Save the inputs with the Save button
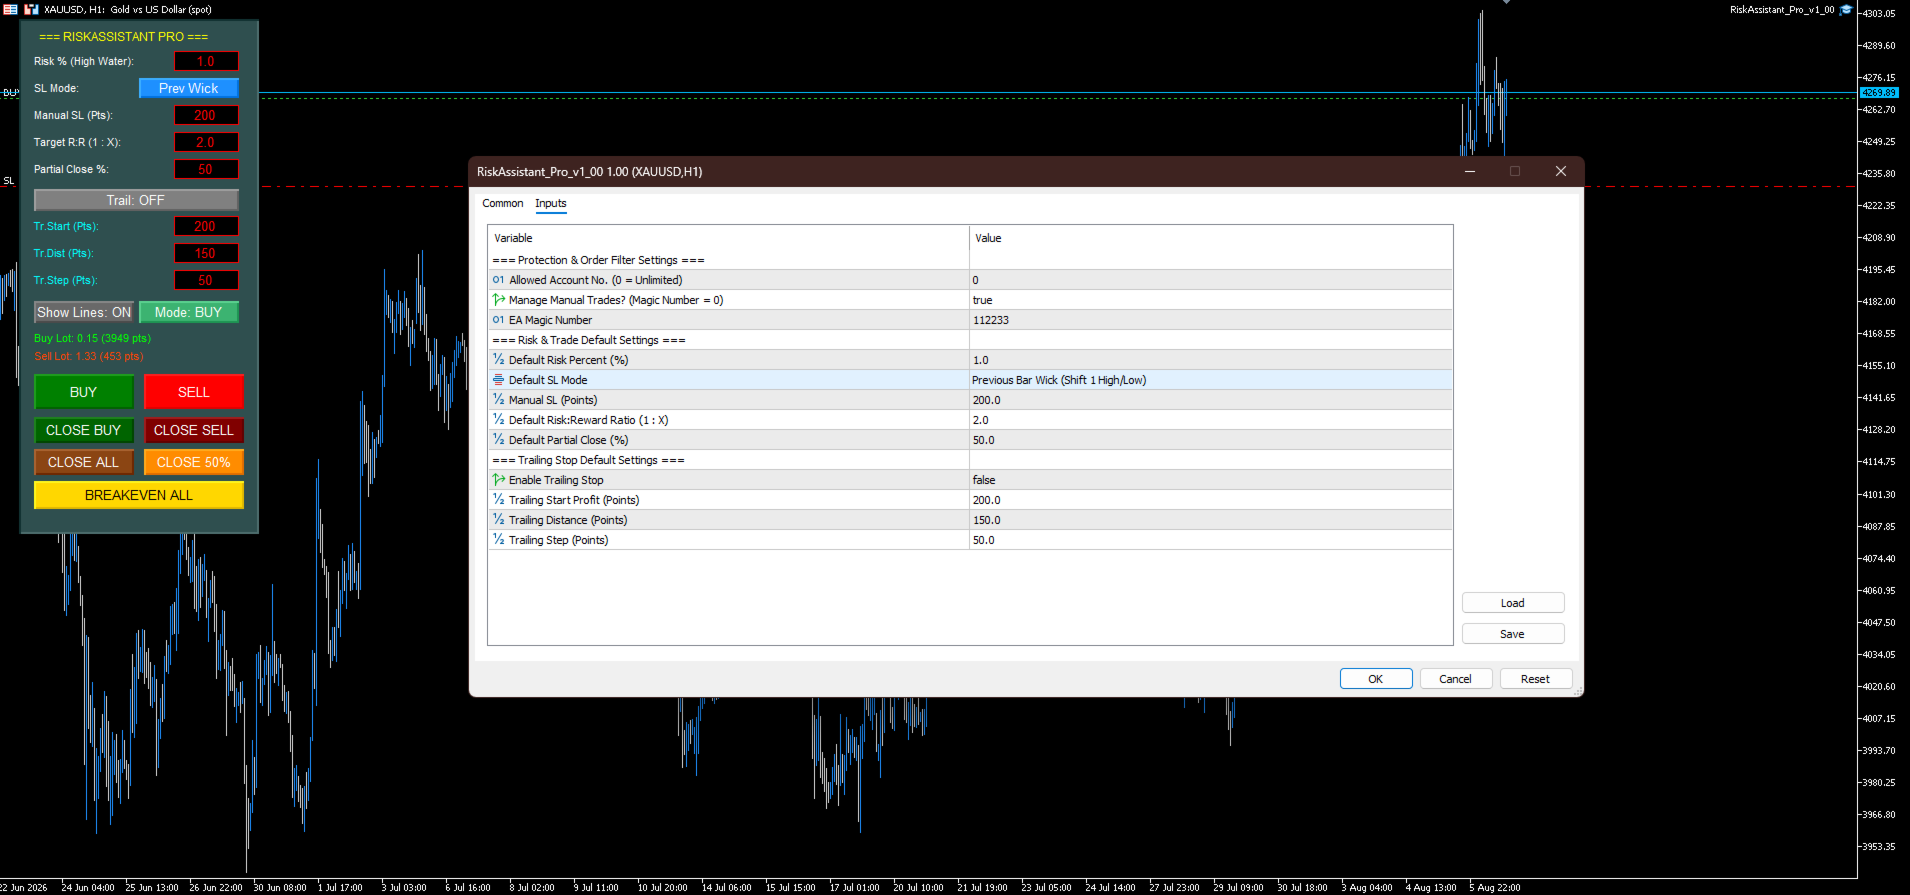1910x895 pixels. pyautogui.click(x=1513, y=634)
